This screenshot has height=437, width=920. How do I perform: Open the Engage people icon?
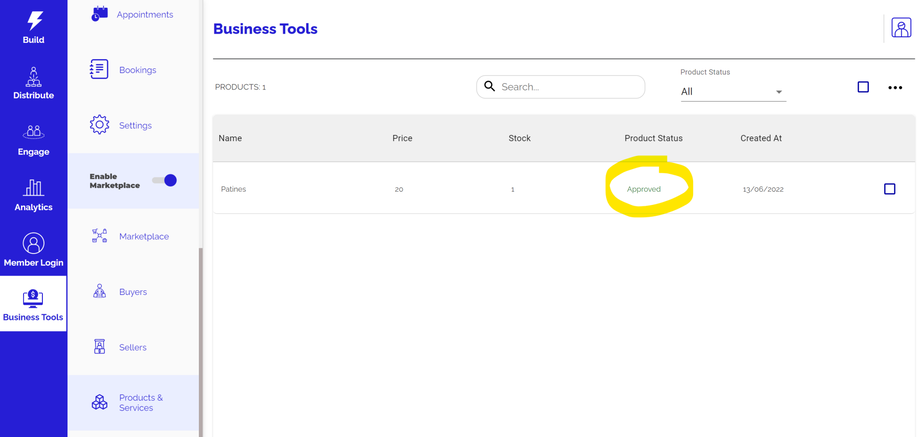(33, 132)
